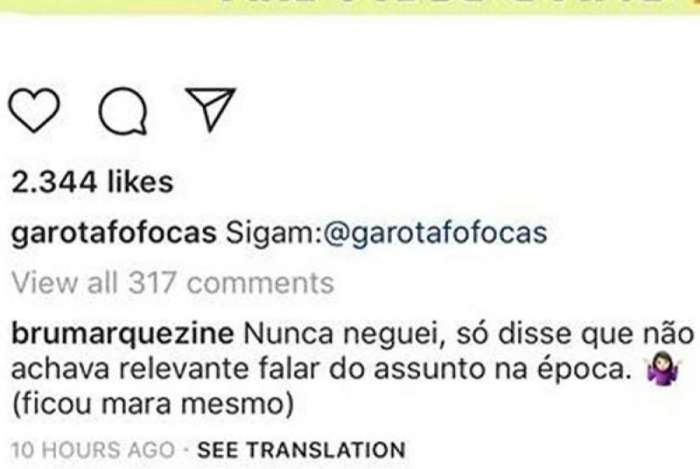Open the brumarquezine profile

tap(122, 334)
